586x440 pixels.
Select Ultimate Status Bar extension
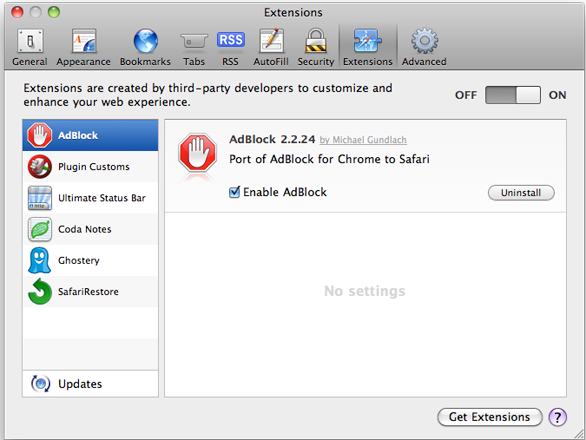[x=90, y=198]
